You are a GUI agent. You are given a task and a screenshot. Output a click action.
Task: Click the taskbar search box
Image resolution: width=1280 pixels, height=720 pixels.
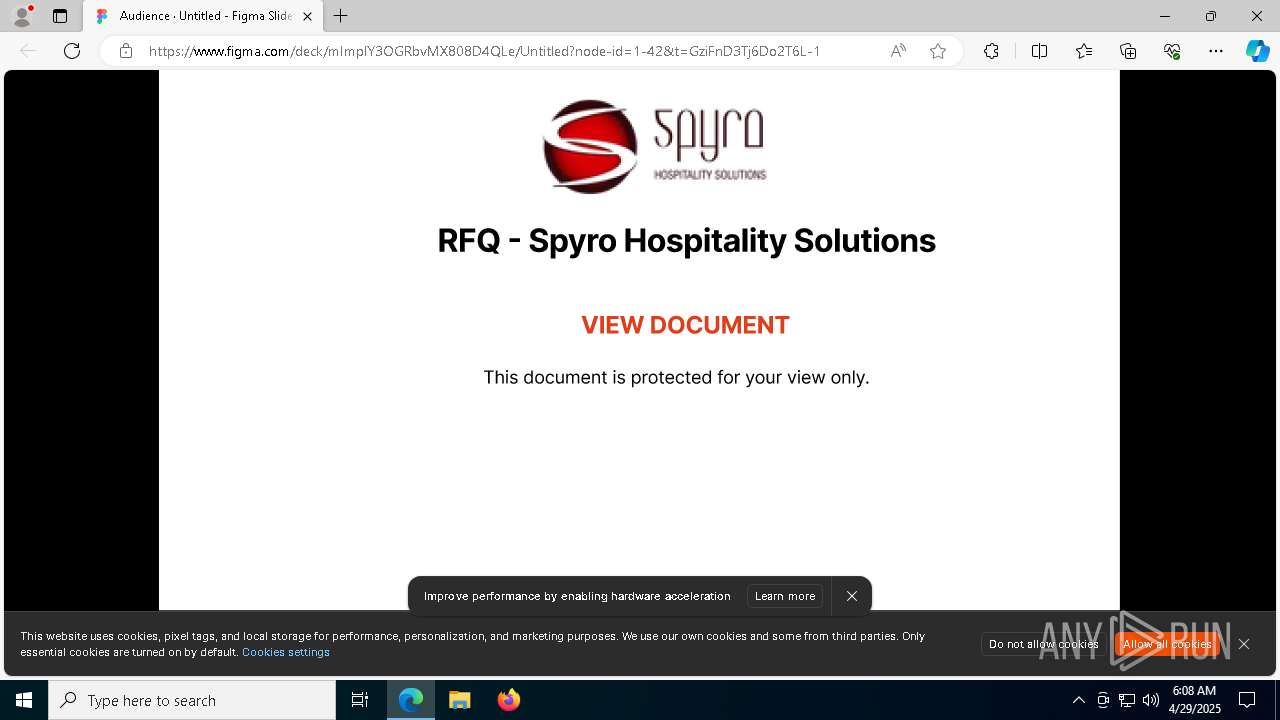pos(192,700)
